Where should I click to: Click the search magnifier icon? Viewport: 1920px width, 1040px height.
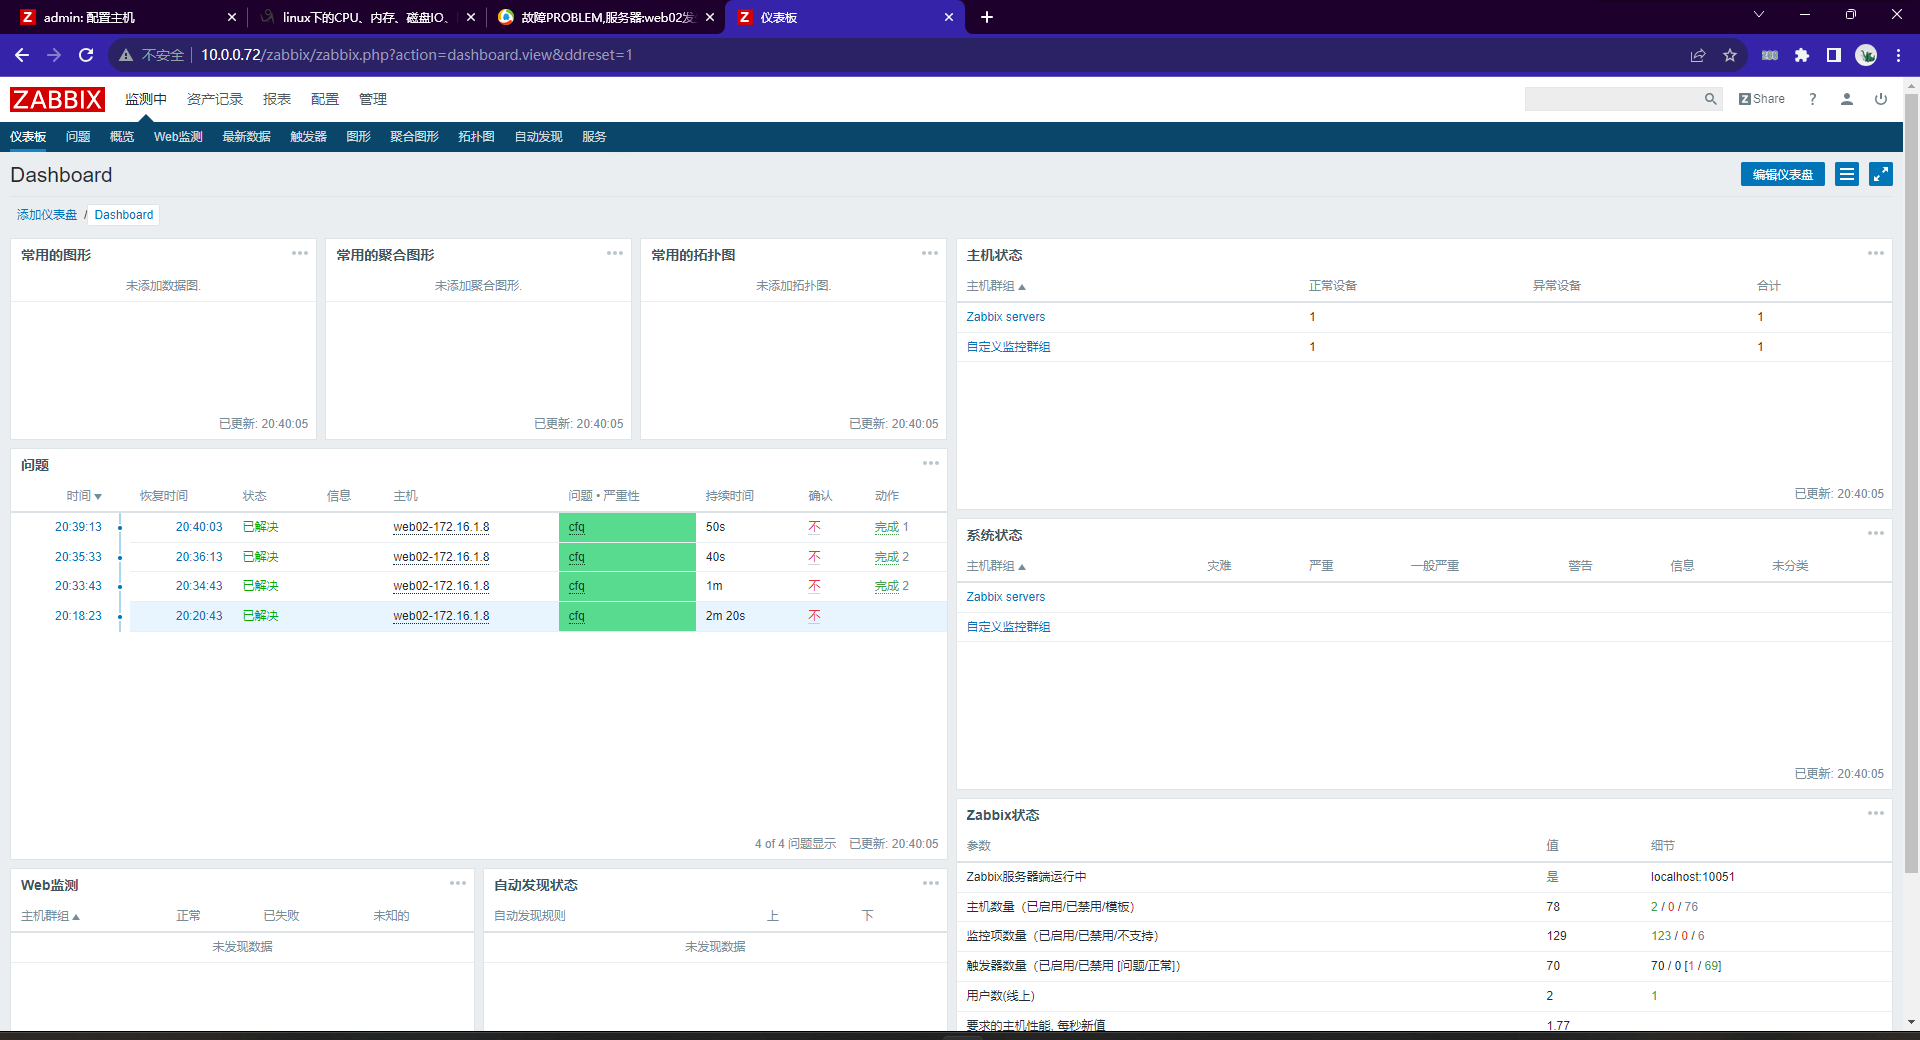(x=1711, y=99)
